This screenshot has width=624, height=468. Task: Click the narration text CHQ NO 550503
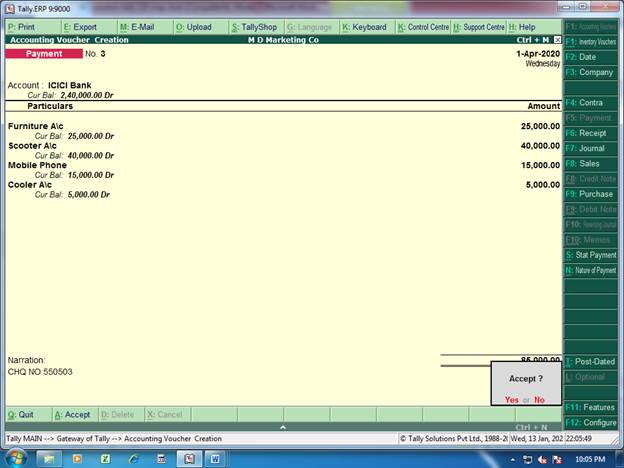pos(40,372)
